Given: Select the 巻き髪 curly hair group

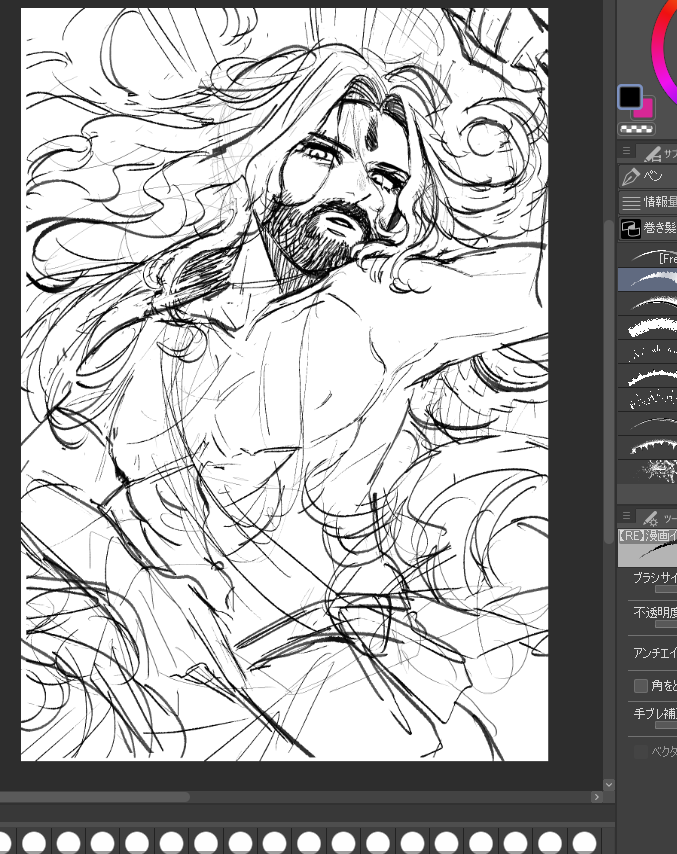Looking at the screenshot, I should [x=648, y=228].
